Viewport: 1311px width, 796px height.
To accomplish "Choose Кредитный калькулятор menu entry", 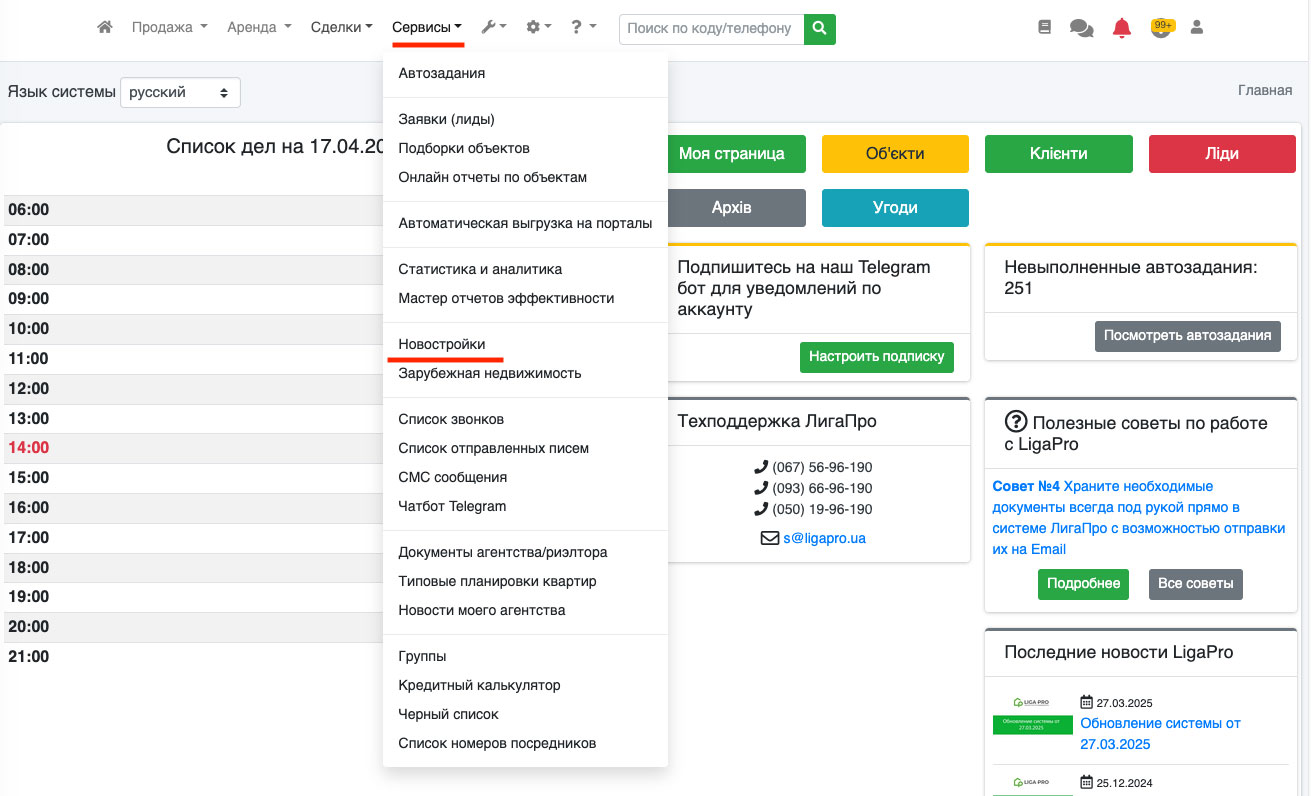I will (x=479, y=685).
